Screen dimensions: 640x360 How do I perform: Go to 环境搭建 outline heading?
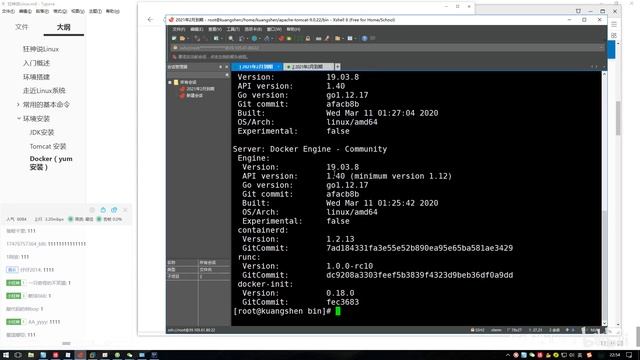(36, 77)
